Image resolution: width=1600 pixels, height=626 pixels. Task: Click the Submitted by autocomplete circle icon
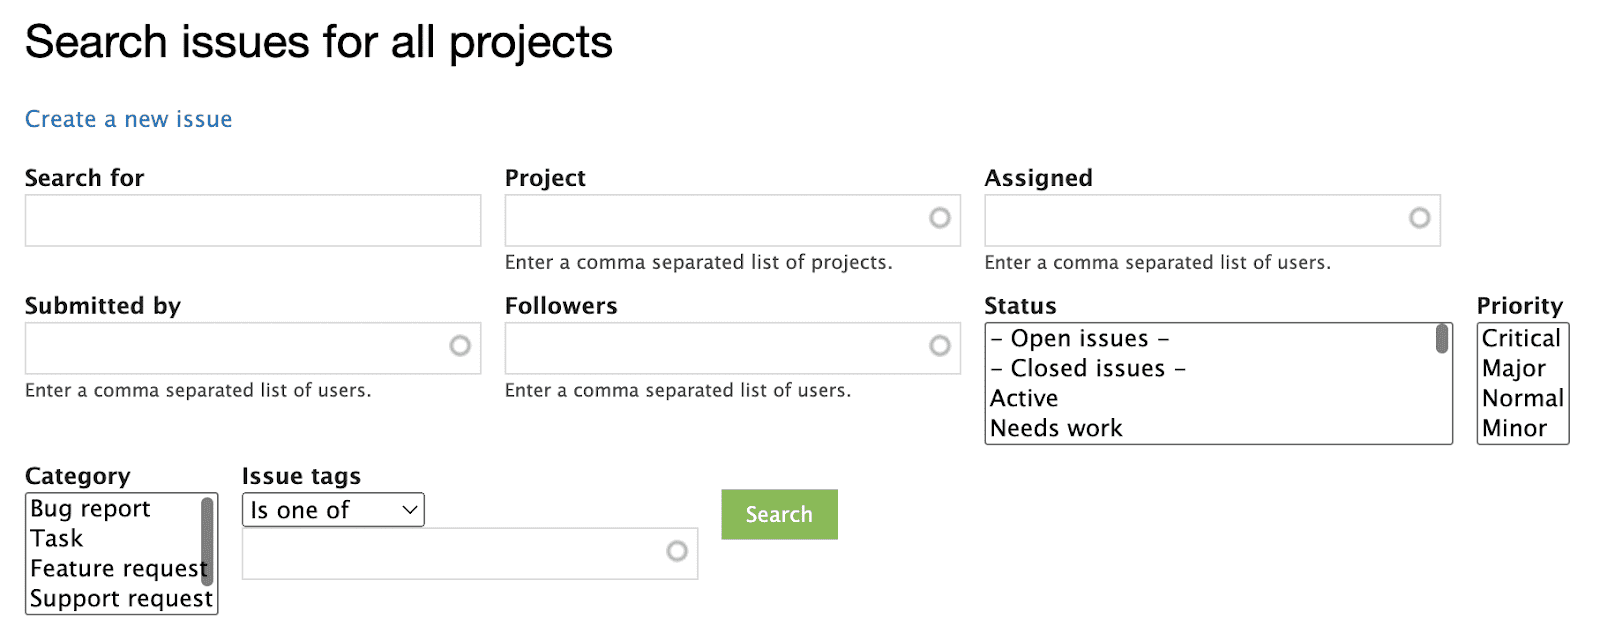tap(460, 346)
